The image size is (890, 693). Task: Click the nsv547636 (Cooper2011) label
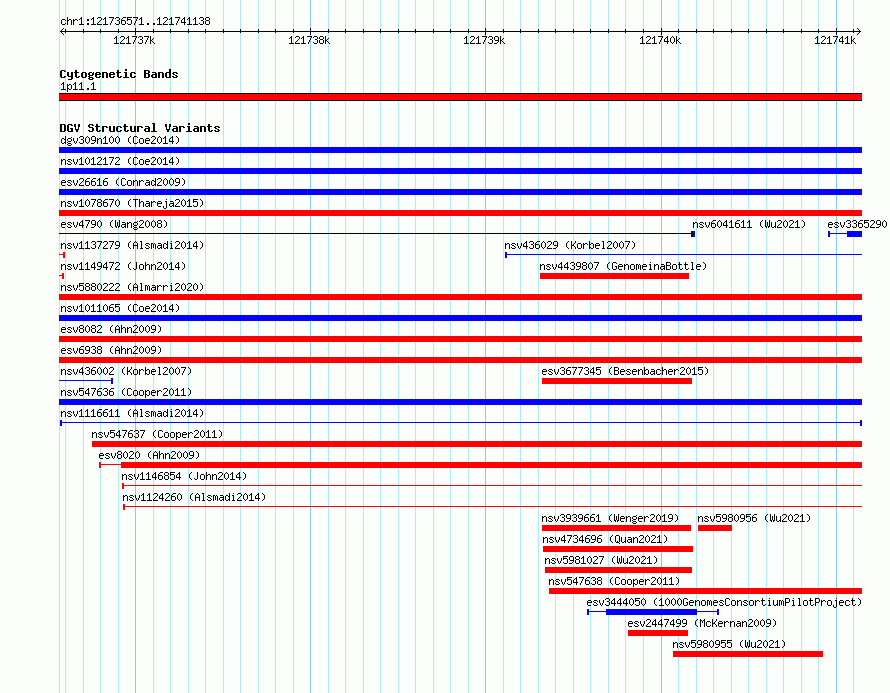click(126, 392)
